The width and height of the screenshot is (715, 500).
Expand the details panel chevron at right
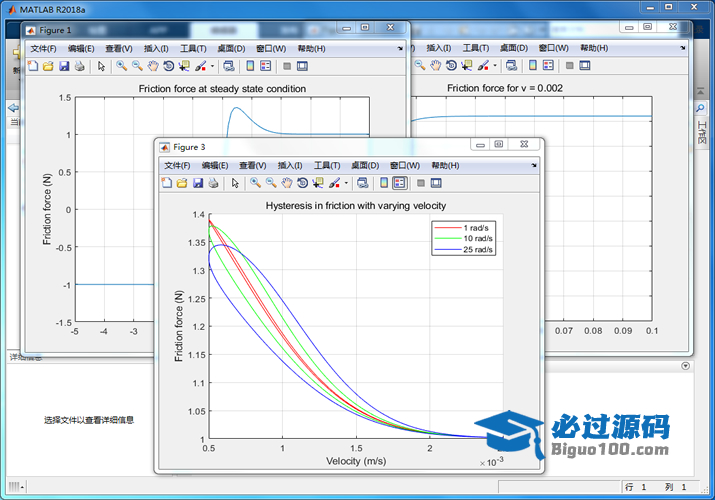point(685,366)
